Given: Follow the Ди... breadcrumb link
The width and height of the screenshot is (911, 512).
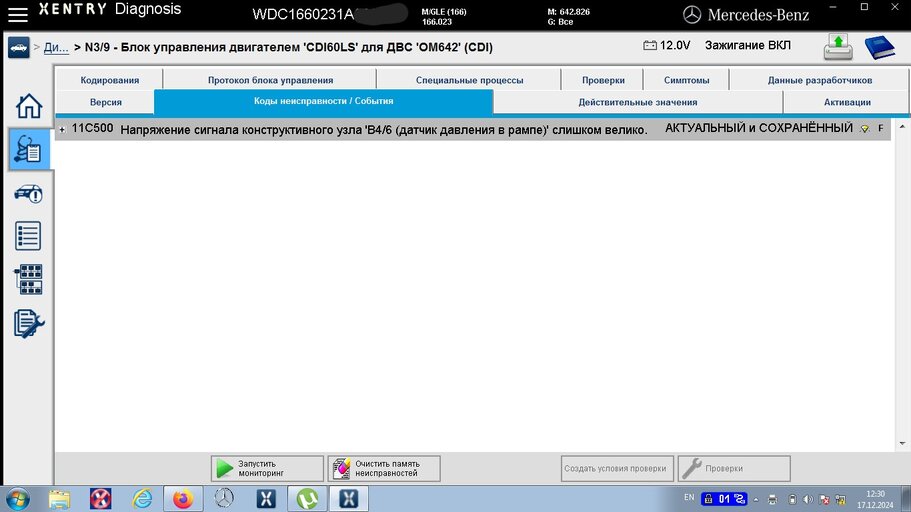Looking at the screenshot, I should point(56,48).
